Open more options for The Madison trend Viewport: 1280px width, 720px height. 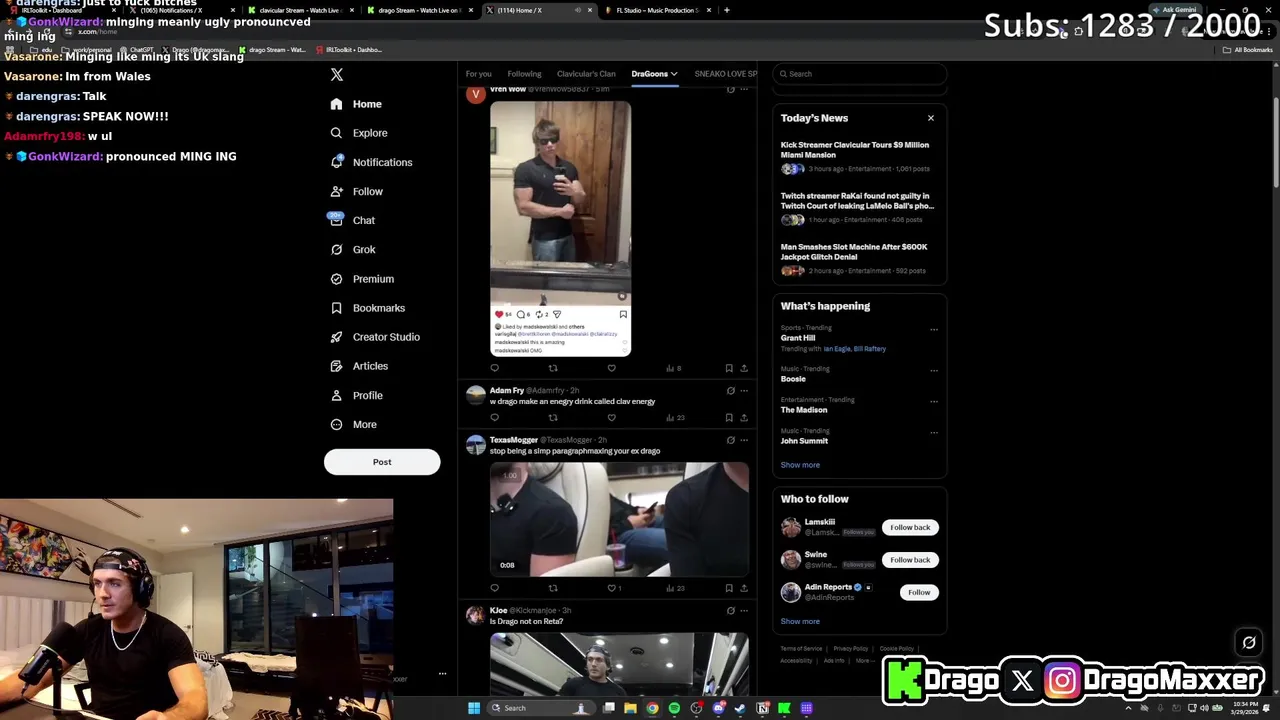pos(934,401)
